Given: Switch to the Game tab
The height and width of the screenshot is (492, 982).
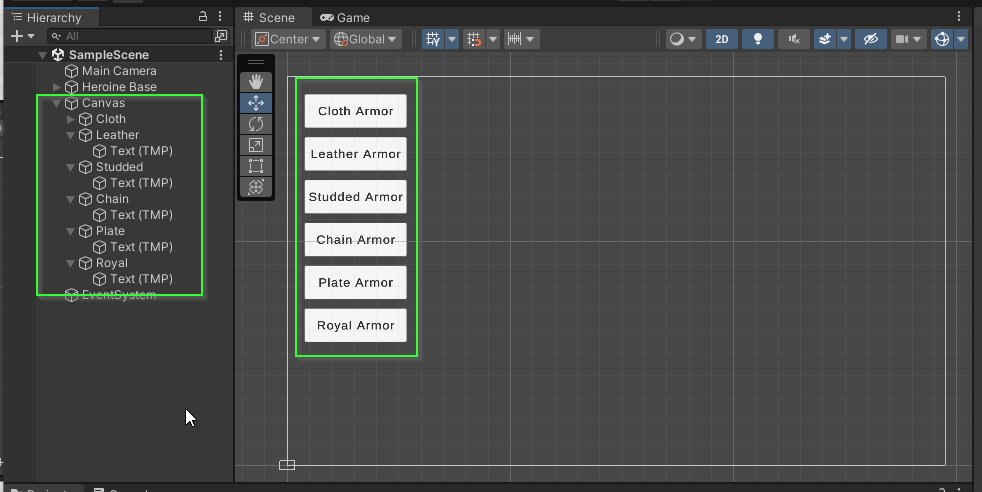Looking at the screenshot, I should (345, 17).
